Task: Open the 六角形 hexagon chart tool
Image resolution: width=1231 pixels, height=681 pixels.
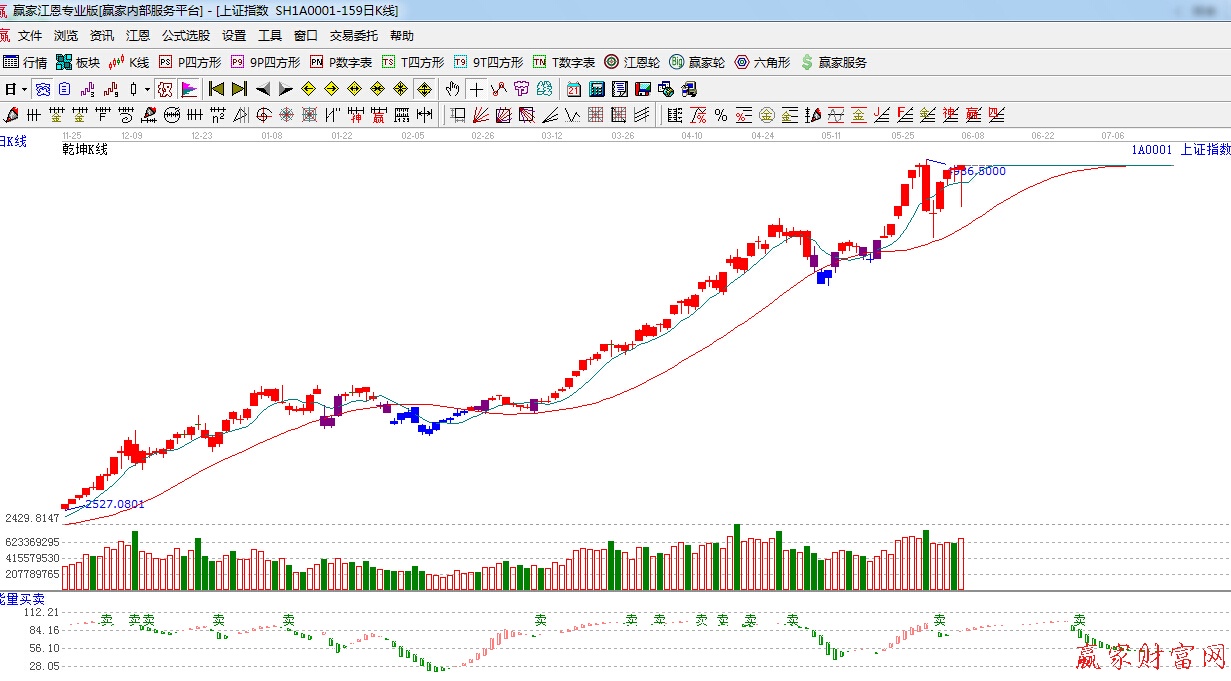Action: (x=762, y=62)
